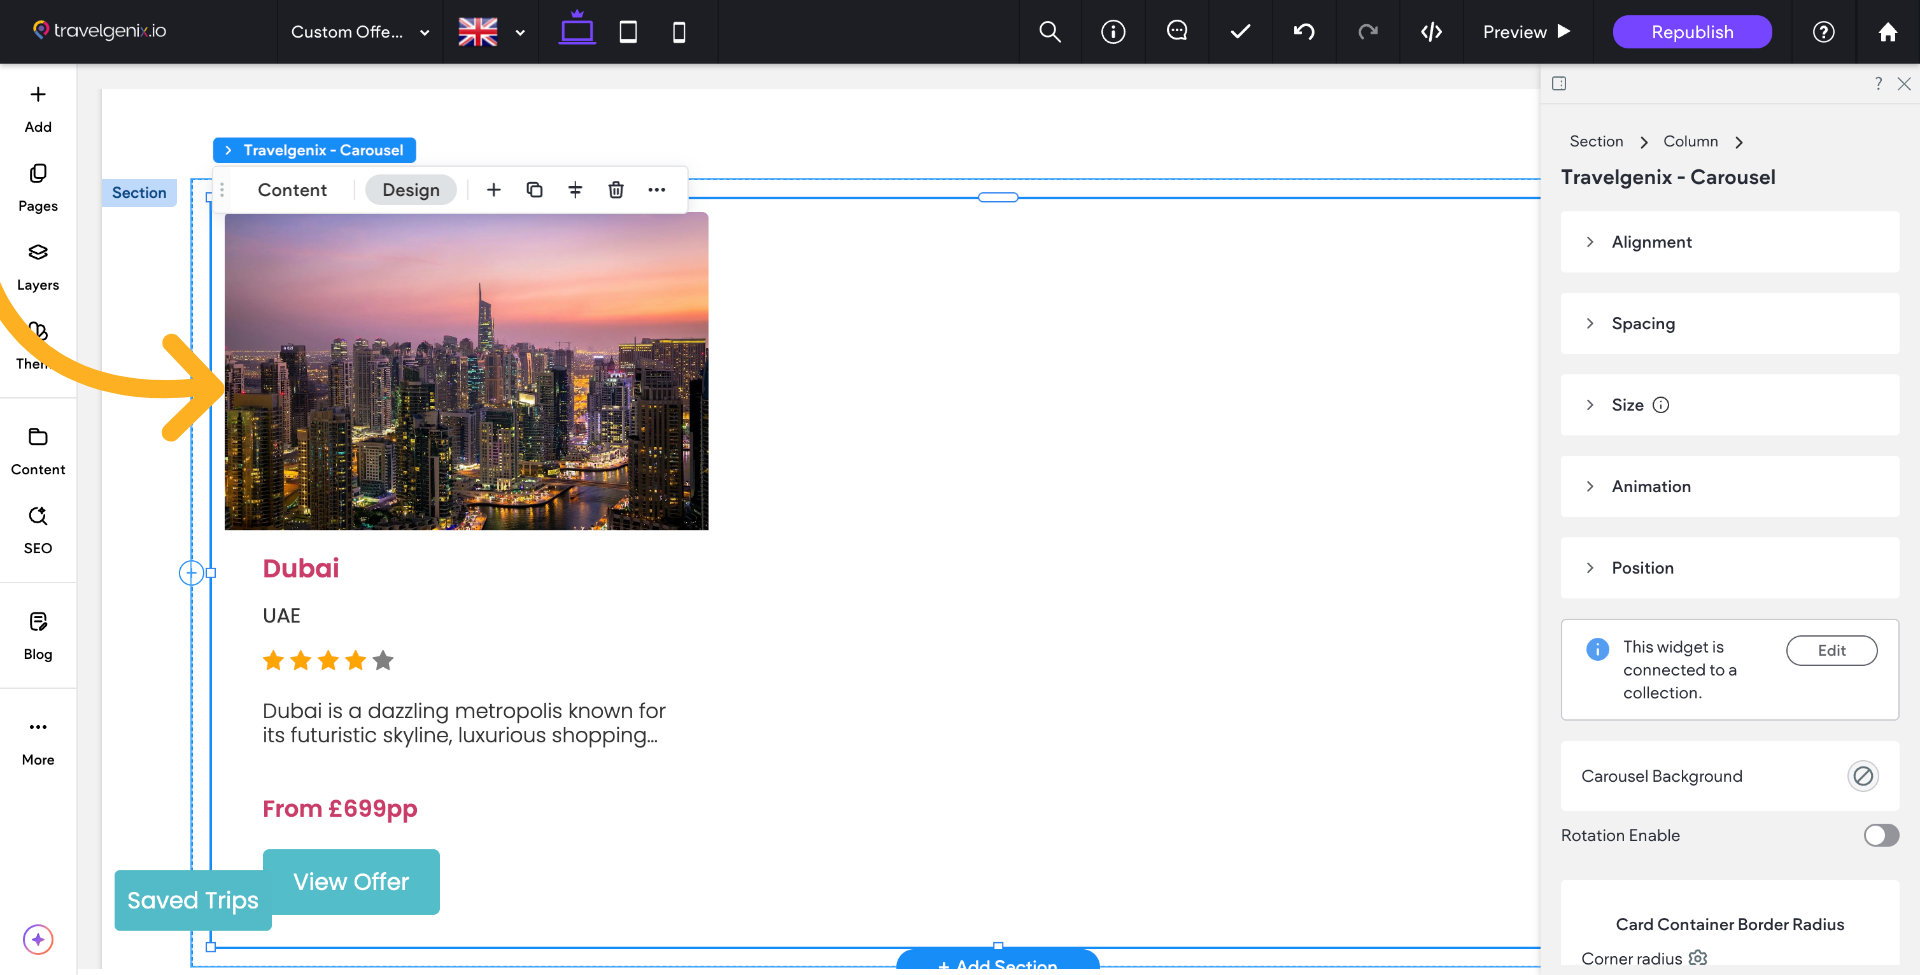Open the search icon in top bar

(1049, 32)
